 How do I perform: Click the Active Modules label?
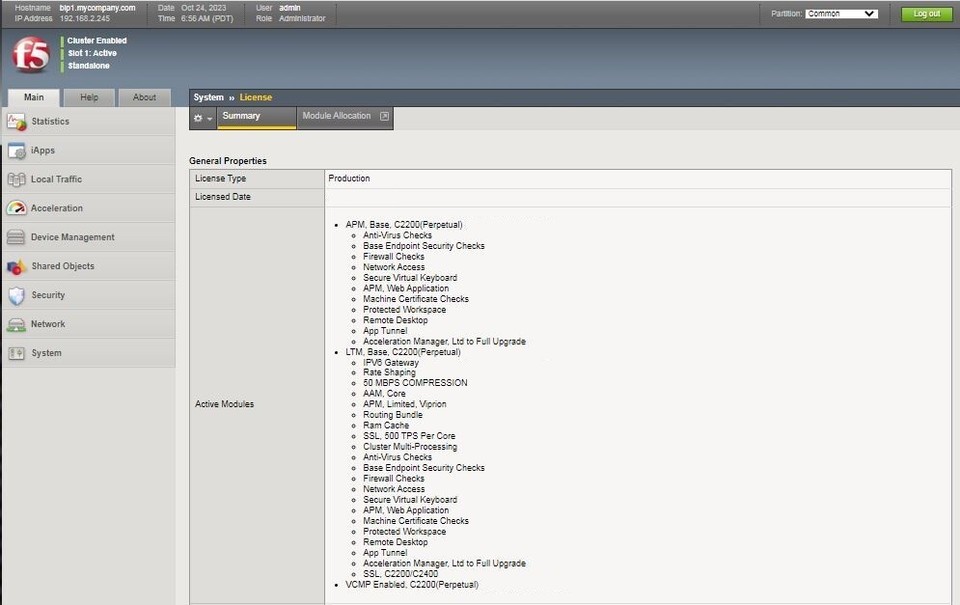click(x=224, y=404)
